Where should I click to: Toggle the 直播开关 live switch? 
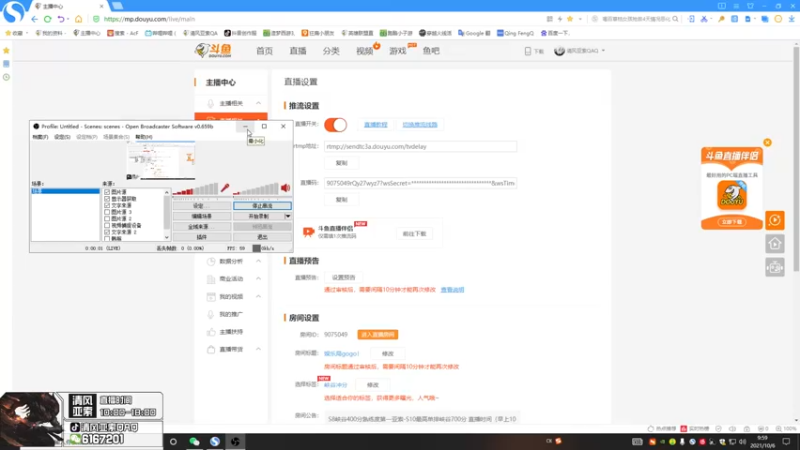coord(335,124)
